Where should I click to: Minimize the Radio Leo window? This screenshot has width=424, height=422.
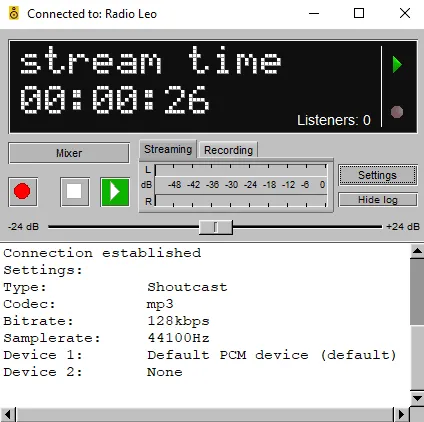tap(314, 14)
